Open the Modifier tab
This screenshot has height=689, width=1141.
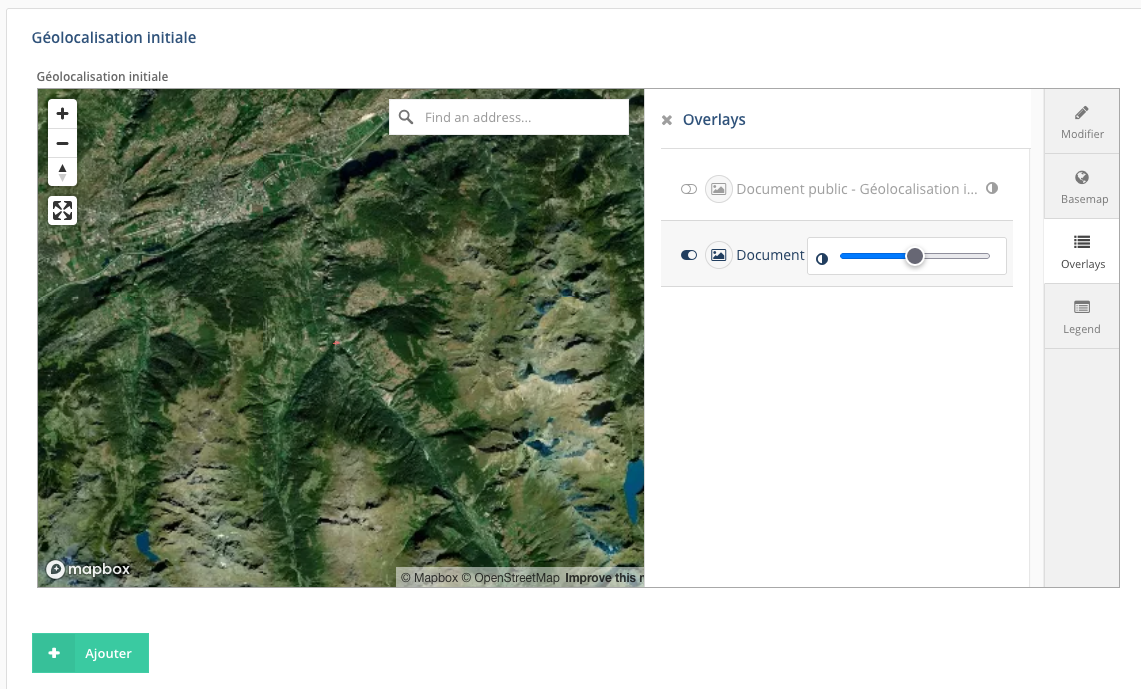point(1082,121)
